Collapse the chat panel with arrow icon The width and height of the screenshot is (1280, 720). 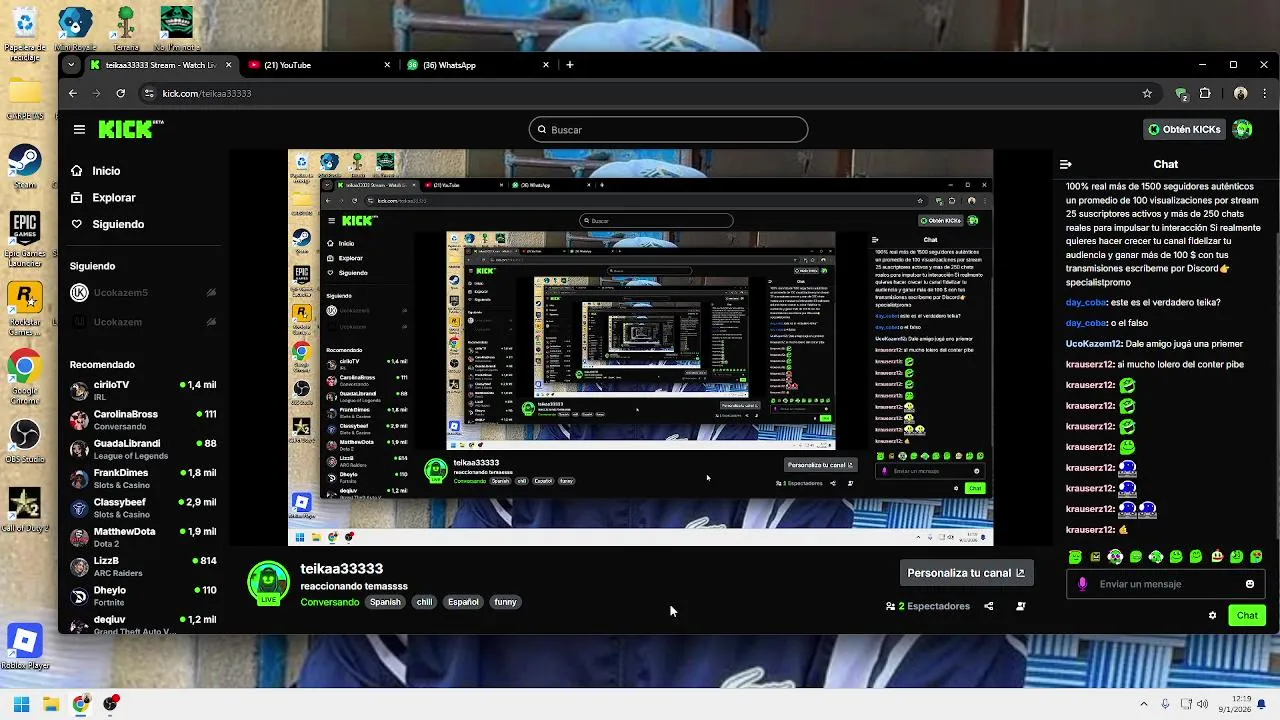[x=1066, y=164]
